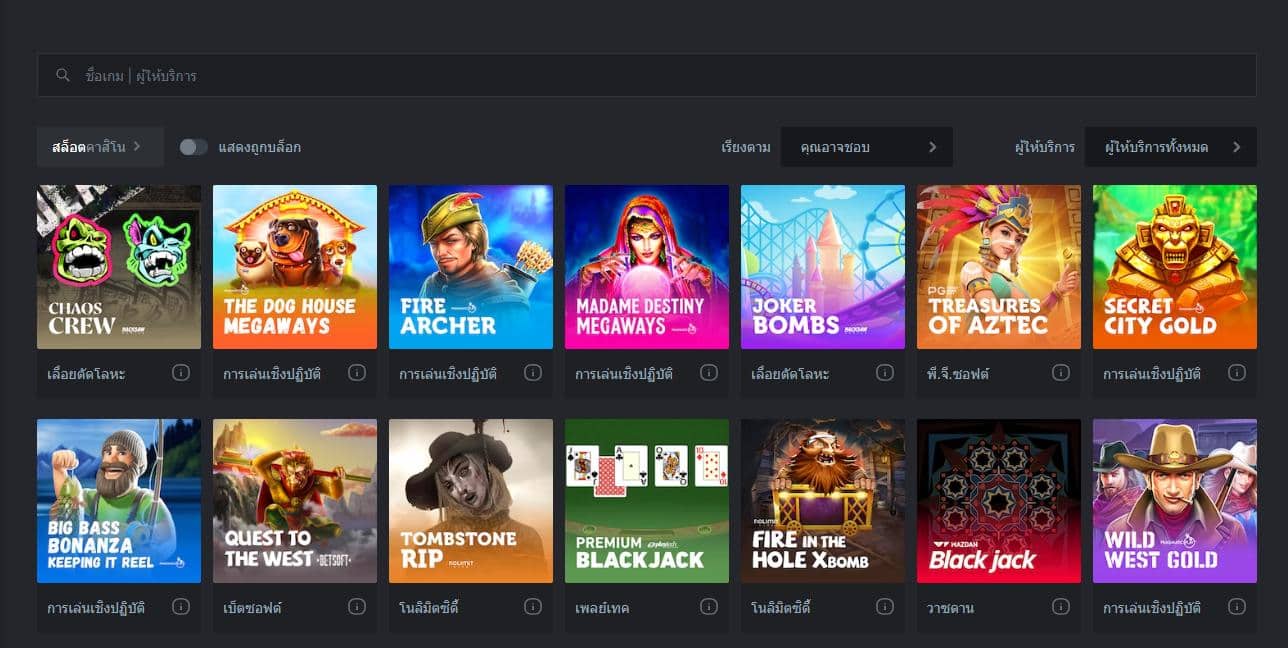
Task: Click provider label เบ็ตซอฟต์ under Quest to the West
Action: click(x=252, y=608)
